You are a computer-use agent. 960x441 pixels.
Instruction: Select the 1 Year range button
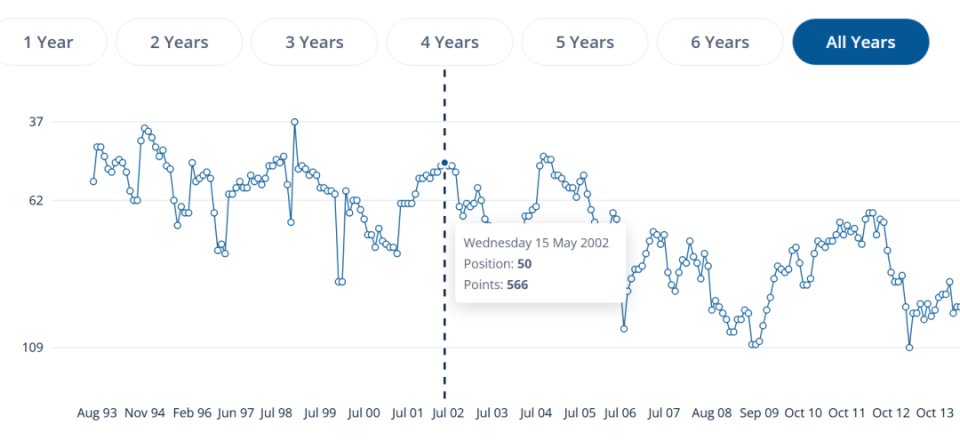48,42
